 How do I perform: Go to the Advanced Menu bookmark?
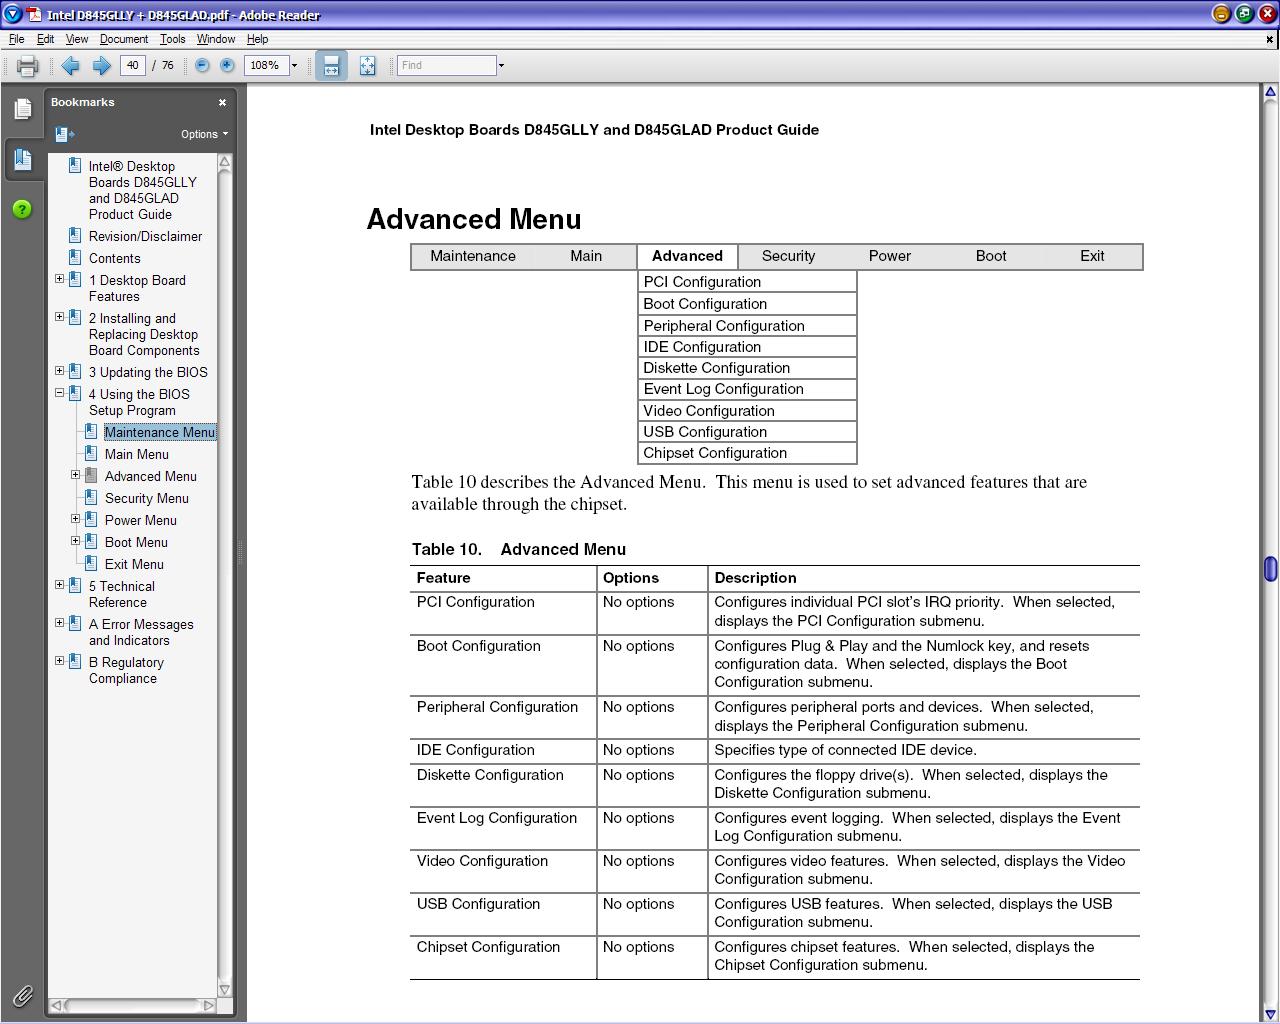click(151, 476)
